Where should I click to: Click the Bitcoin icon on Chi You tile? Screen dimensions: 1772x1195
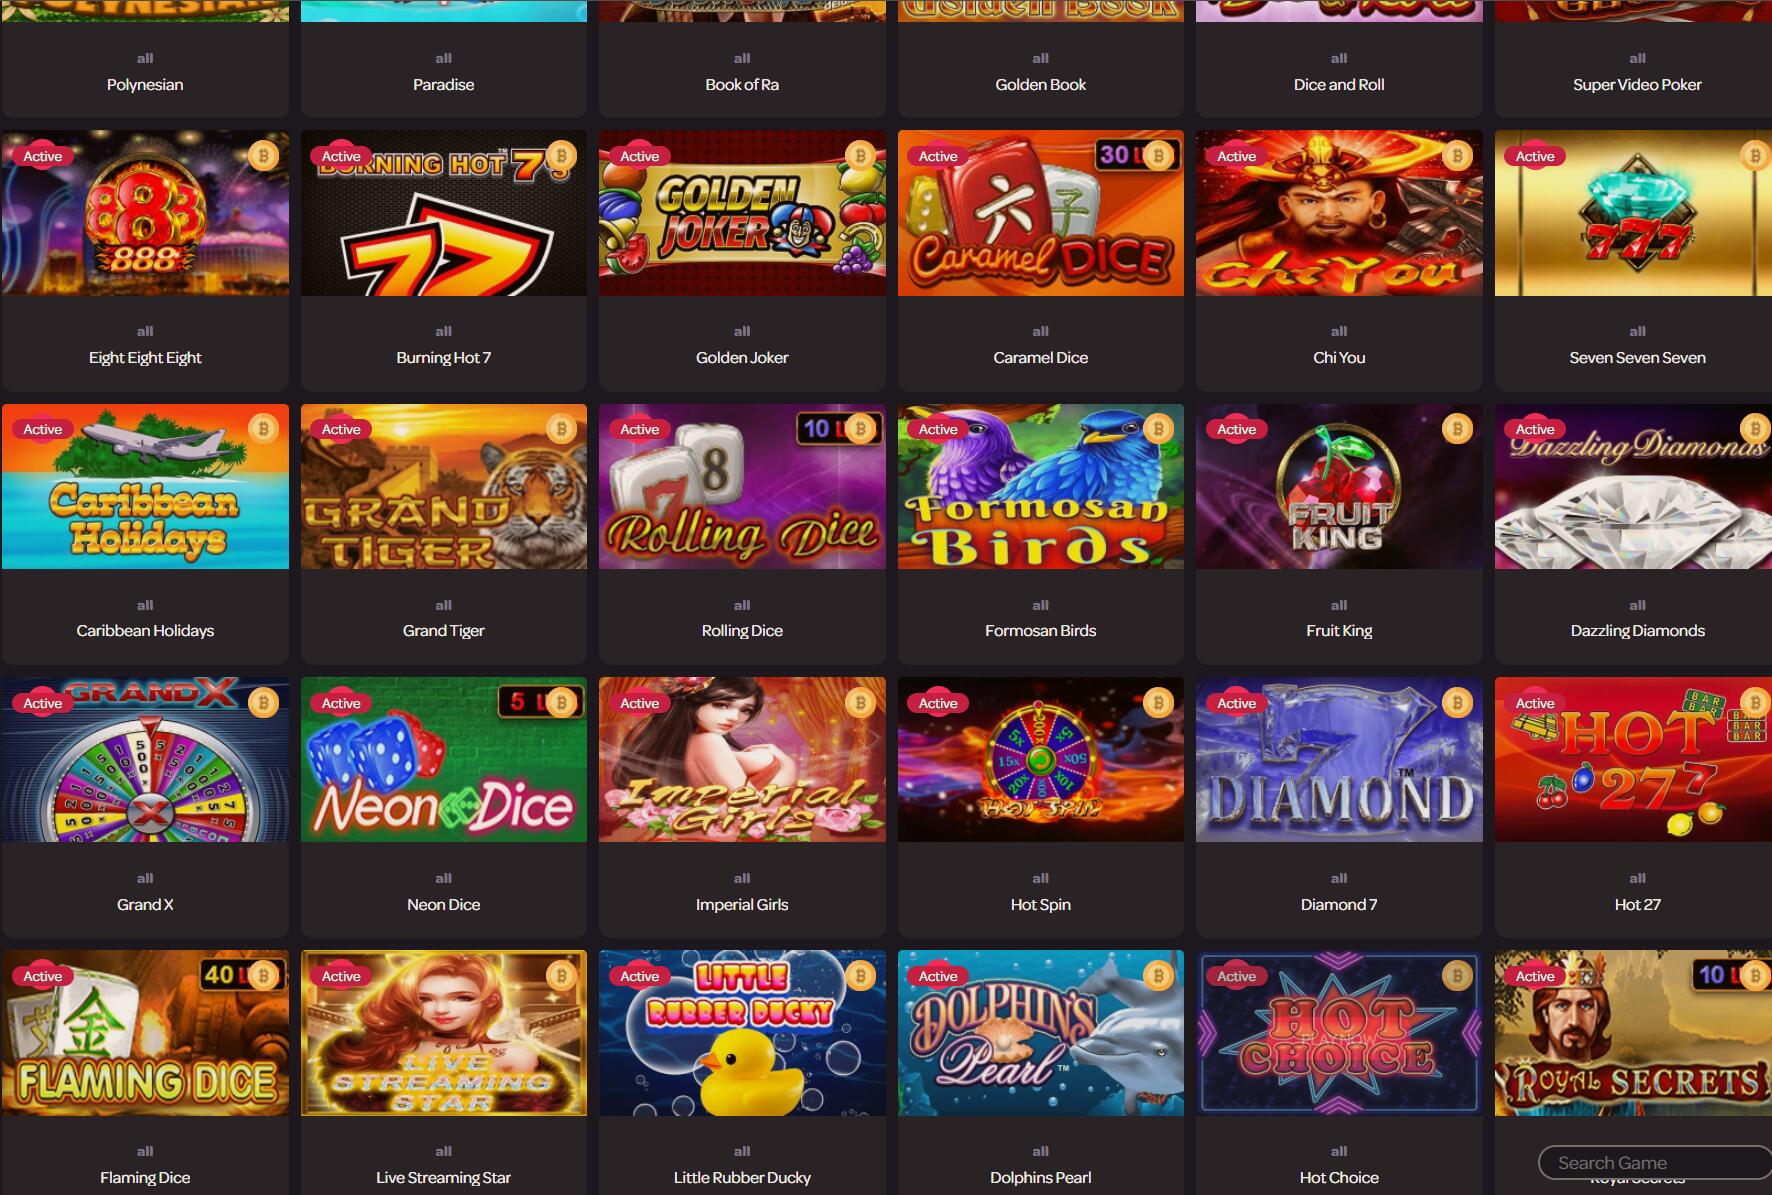(x=1457, y=156)
